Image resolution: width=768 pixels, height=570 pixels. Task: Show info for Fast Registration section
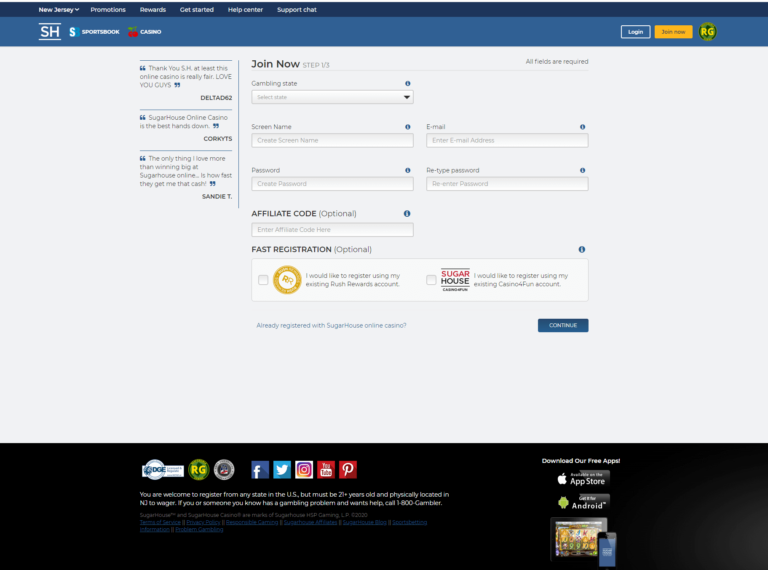click(x=582, y=249)
